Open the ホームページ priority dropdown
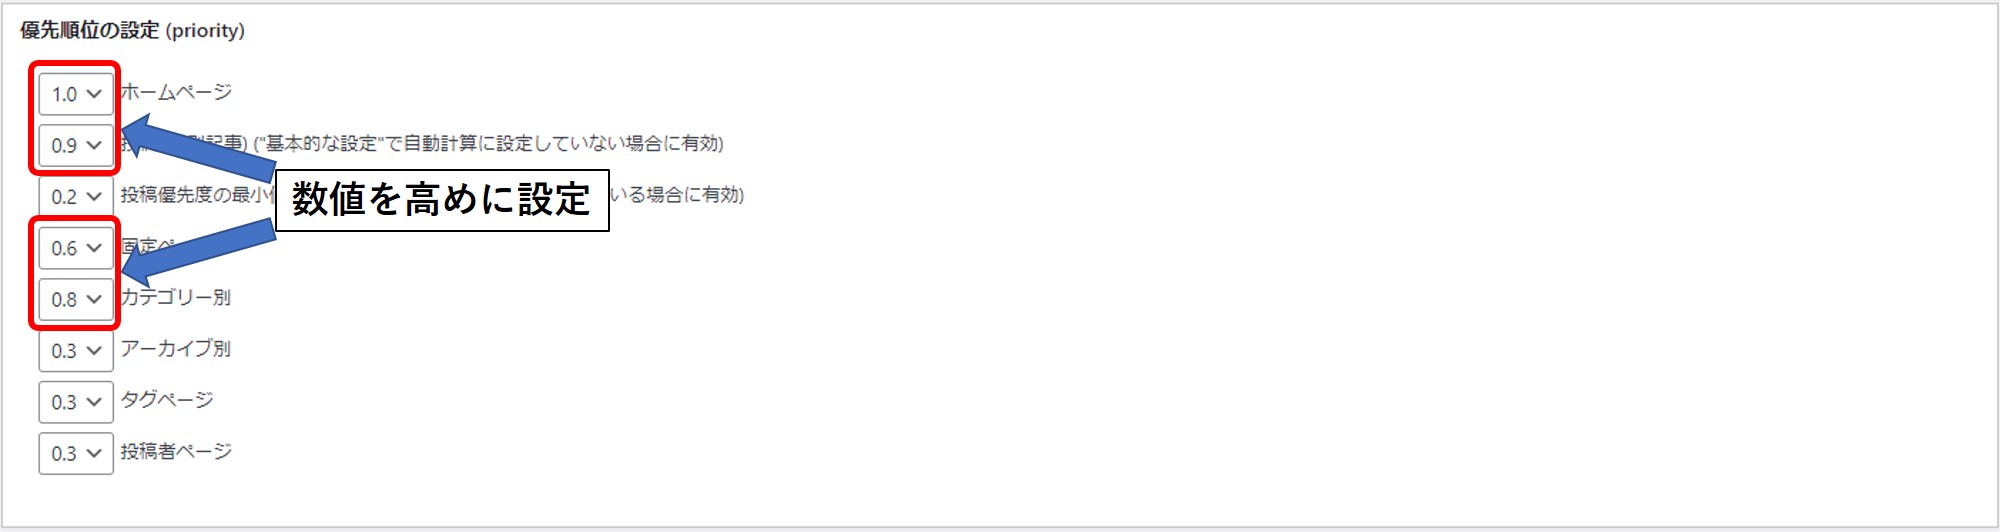This screenshot has width=2000, height=532. pos(76,94)
